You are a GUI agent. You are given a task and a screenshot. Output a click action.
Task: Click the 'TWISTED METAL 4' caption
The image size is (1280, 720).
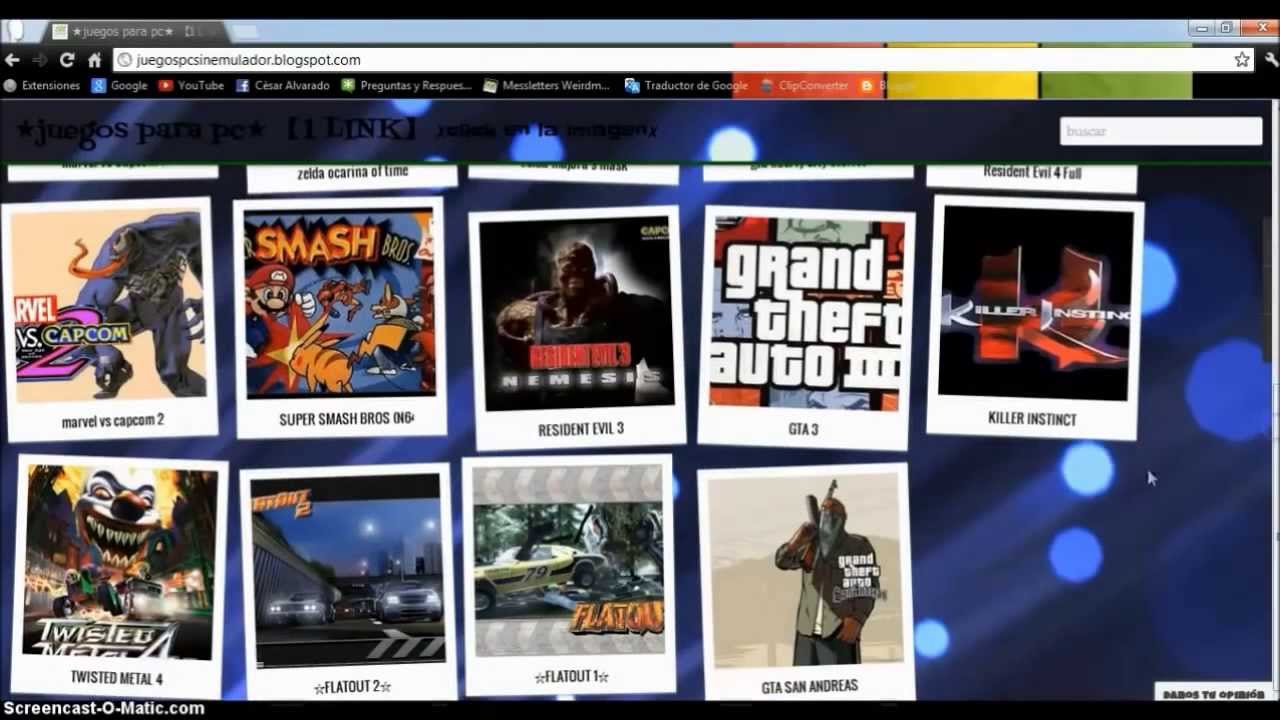coord(116,678)
